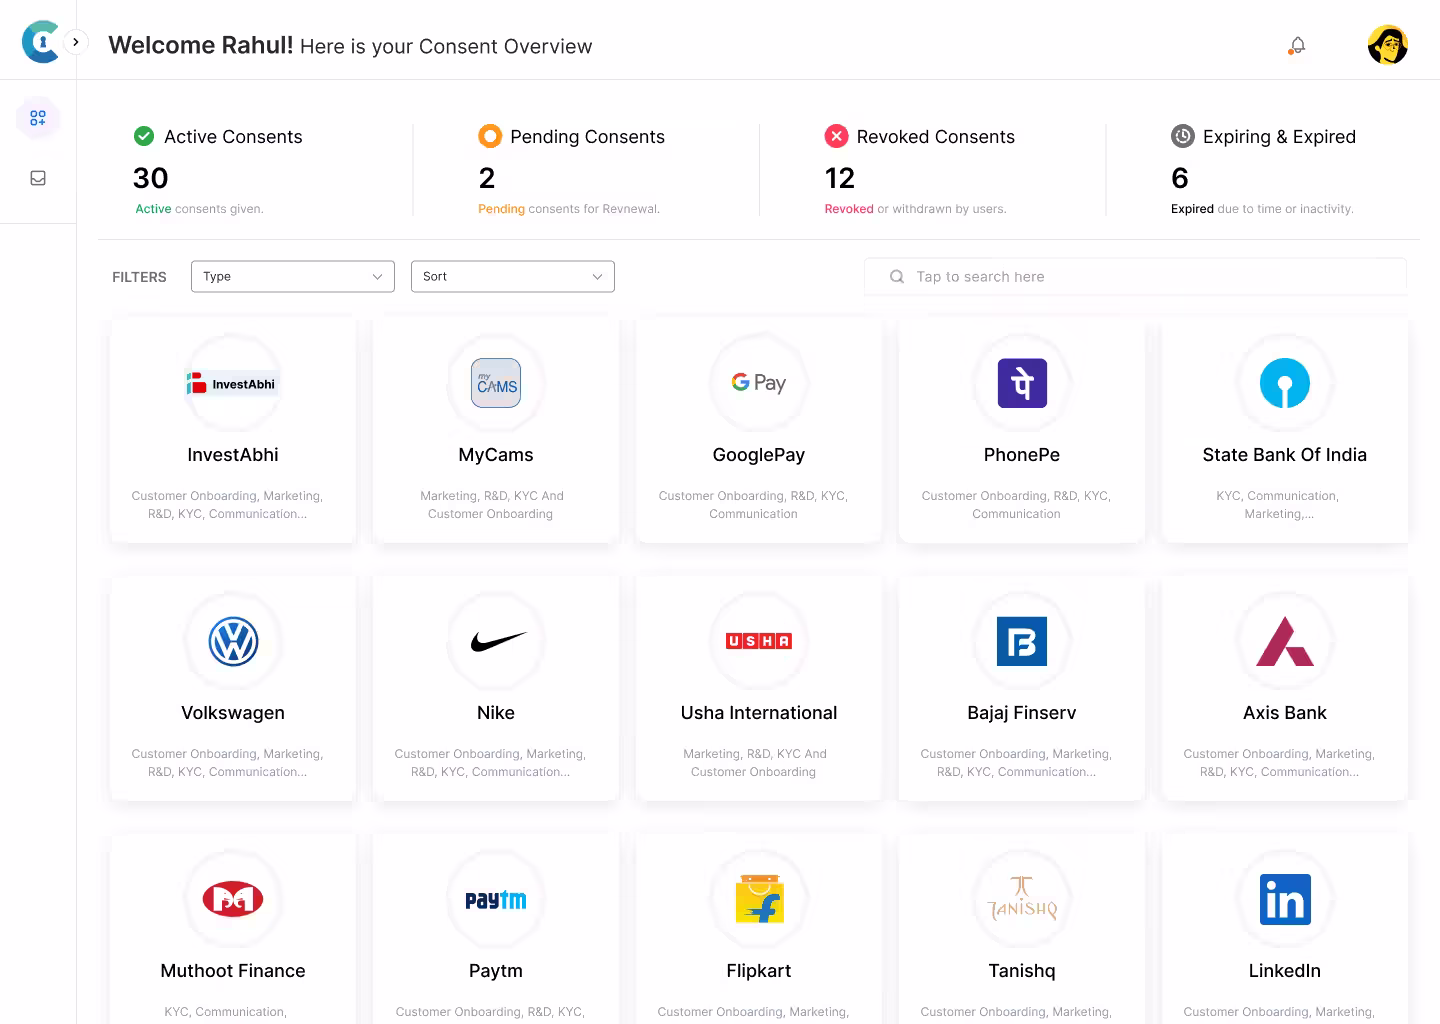Click the 'Nike' card name

coord(496,713)
